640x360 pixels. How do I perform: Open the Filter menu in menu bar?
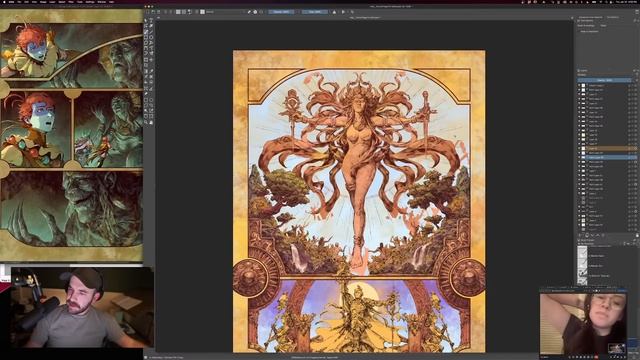[x=71, y=2]
